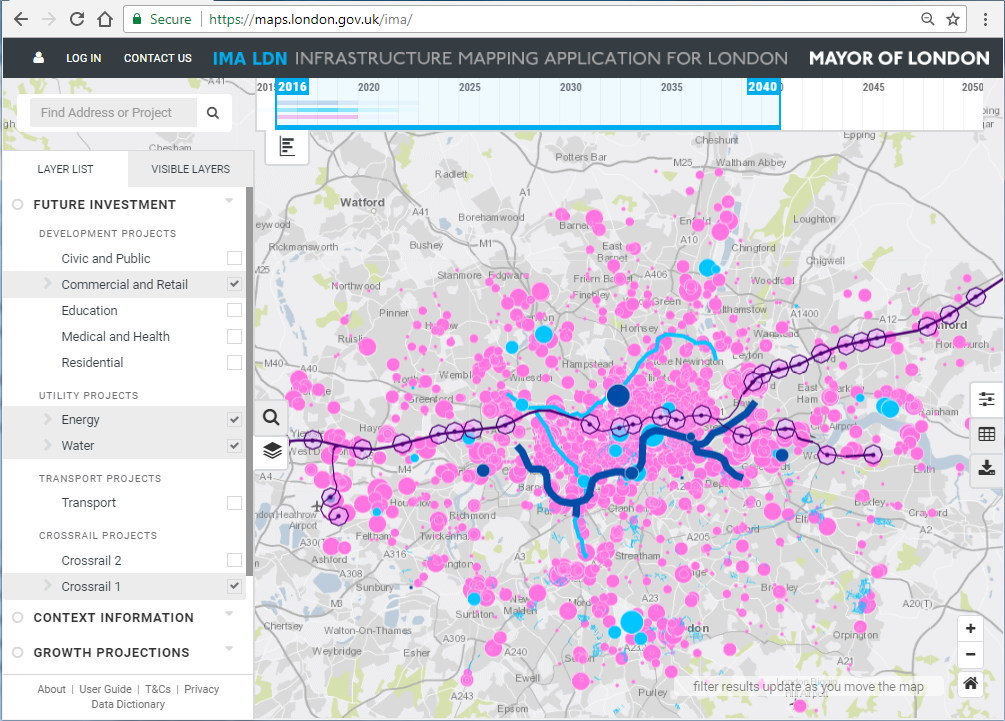Click the search magnifier icon in address box
This screenshot has width=1005, height=721.
click(213, 113)
